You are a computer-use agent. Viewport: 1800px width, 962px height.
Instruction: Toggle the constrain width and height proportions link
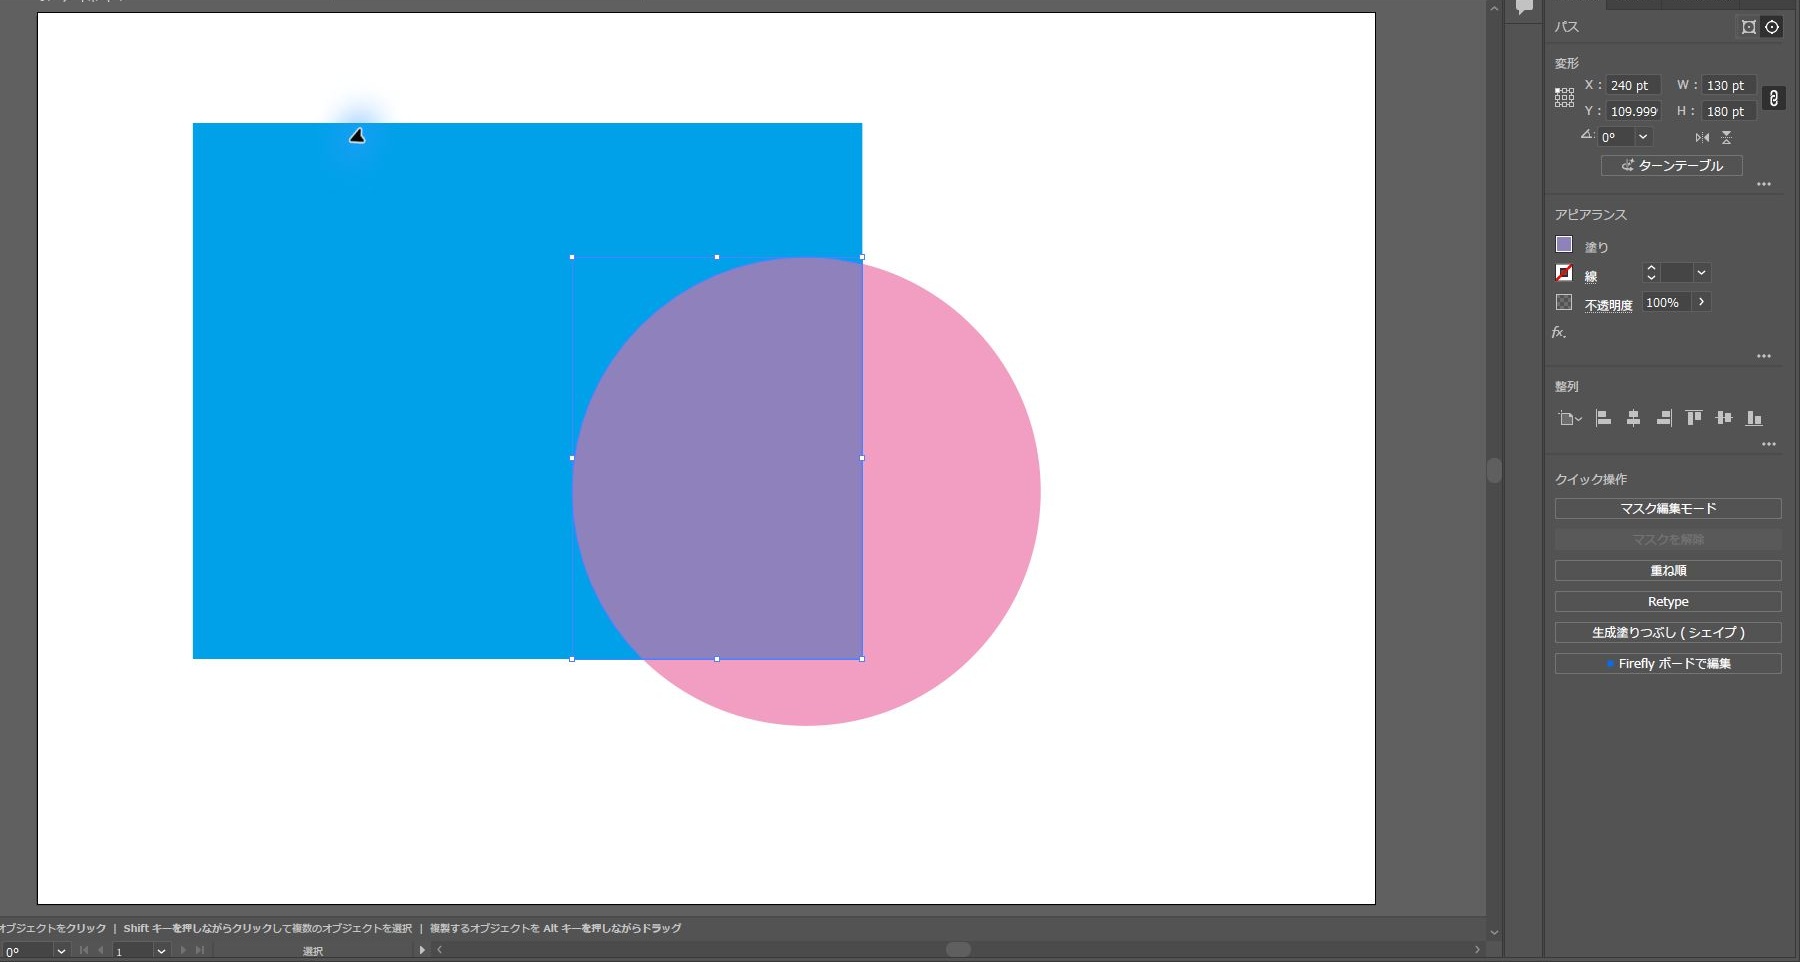[1773, 98]
